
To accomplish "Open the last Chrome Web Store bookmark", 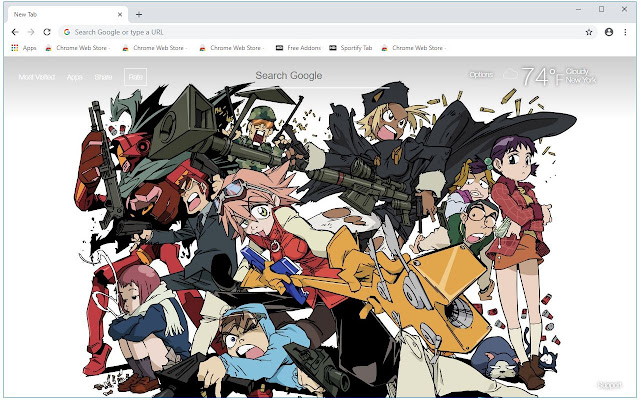I will click(413, 48).
